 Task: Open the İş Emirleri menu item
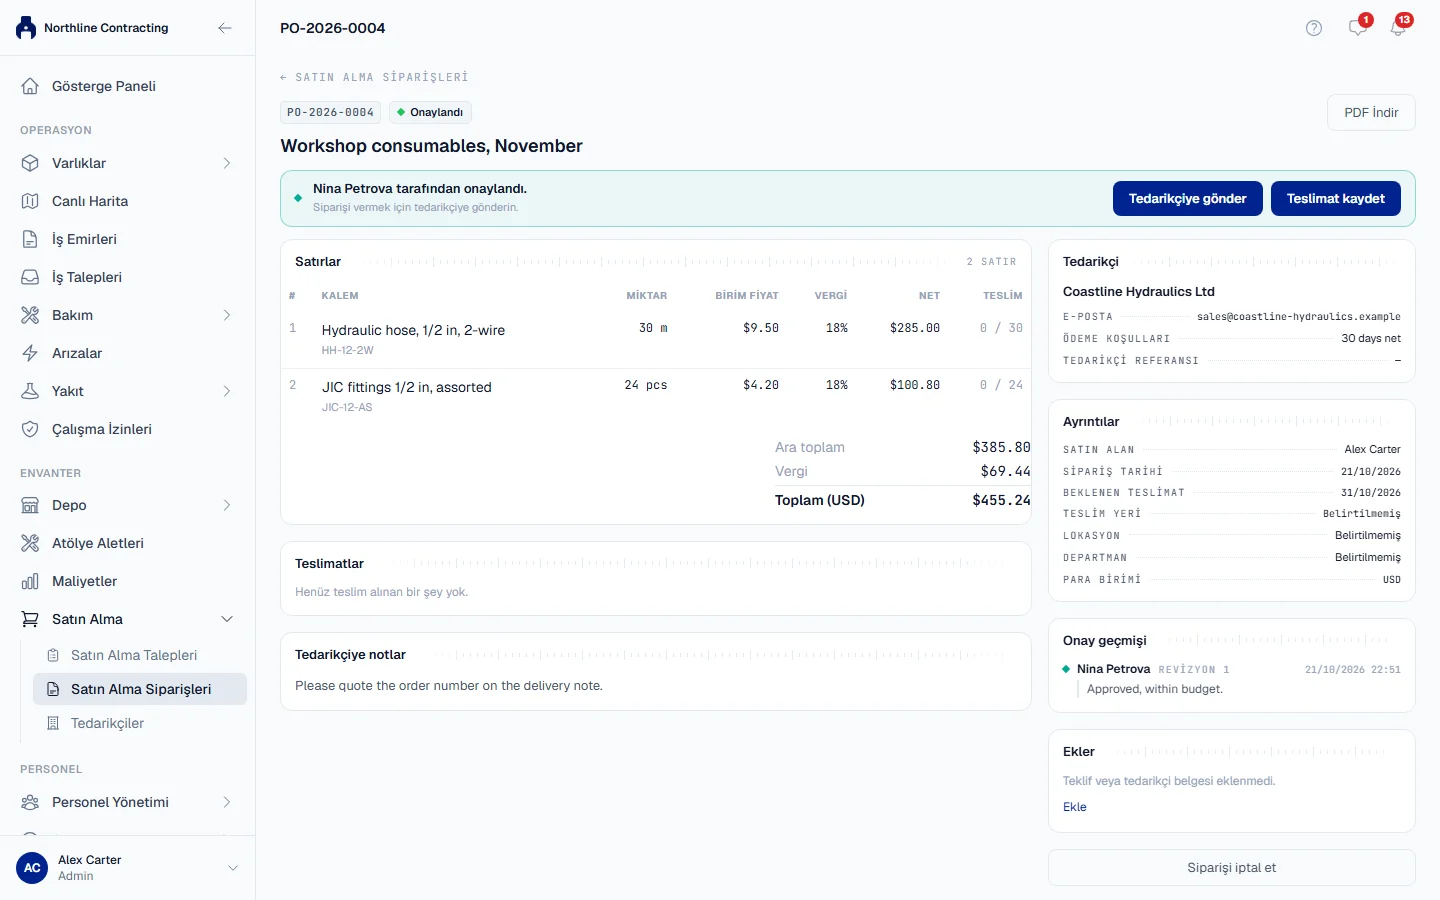[x=128, y=239]
